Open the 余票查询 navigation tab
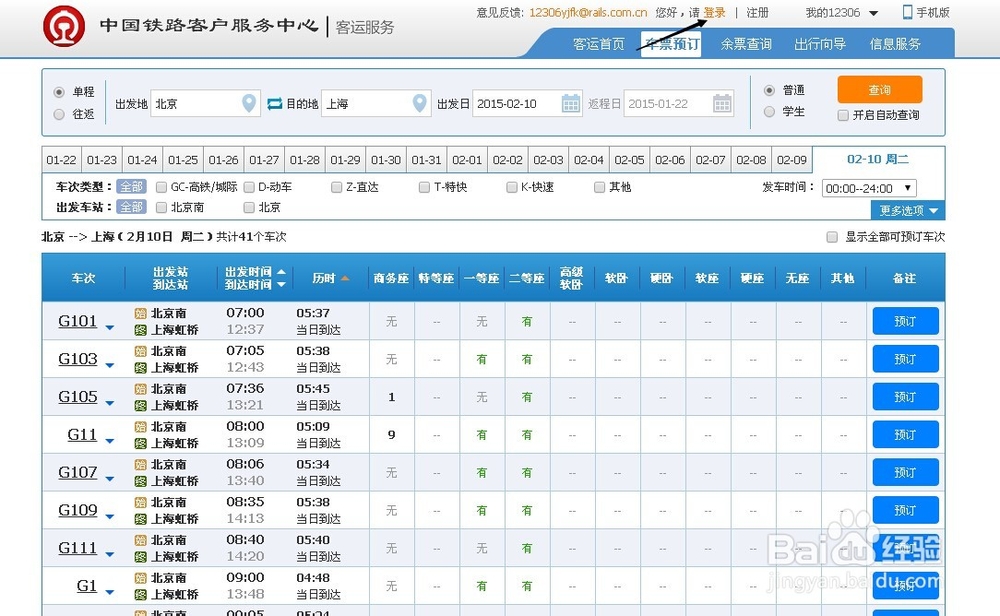 click(746, 44)
